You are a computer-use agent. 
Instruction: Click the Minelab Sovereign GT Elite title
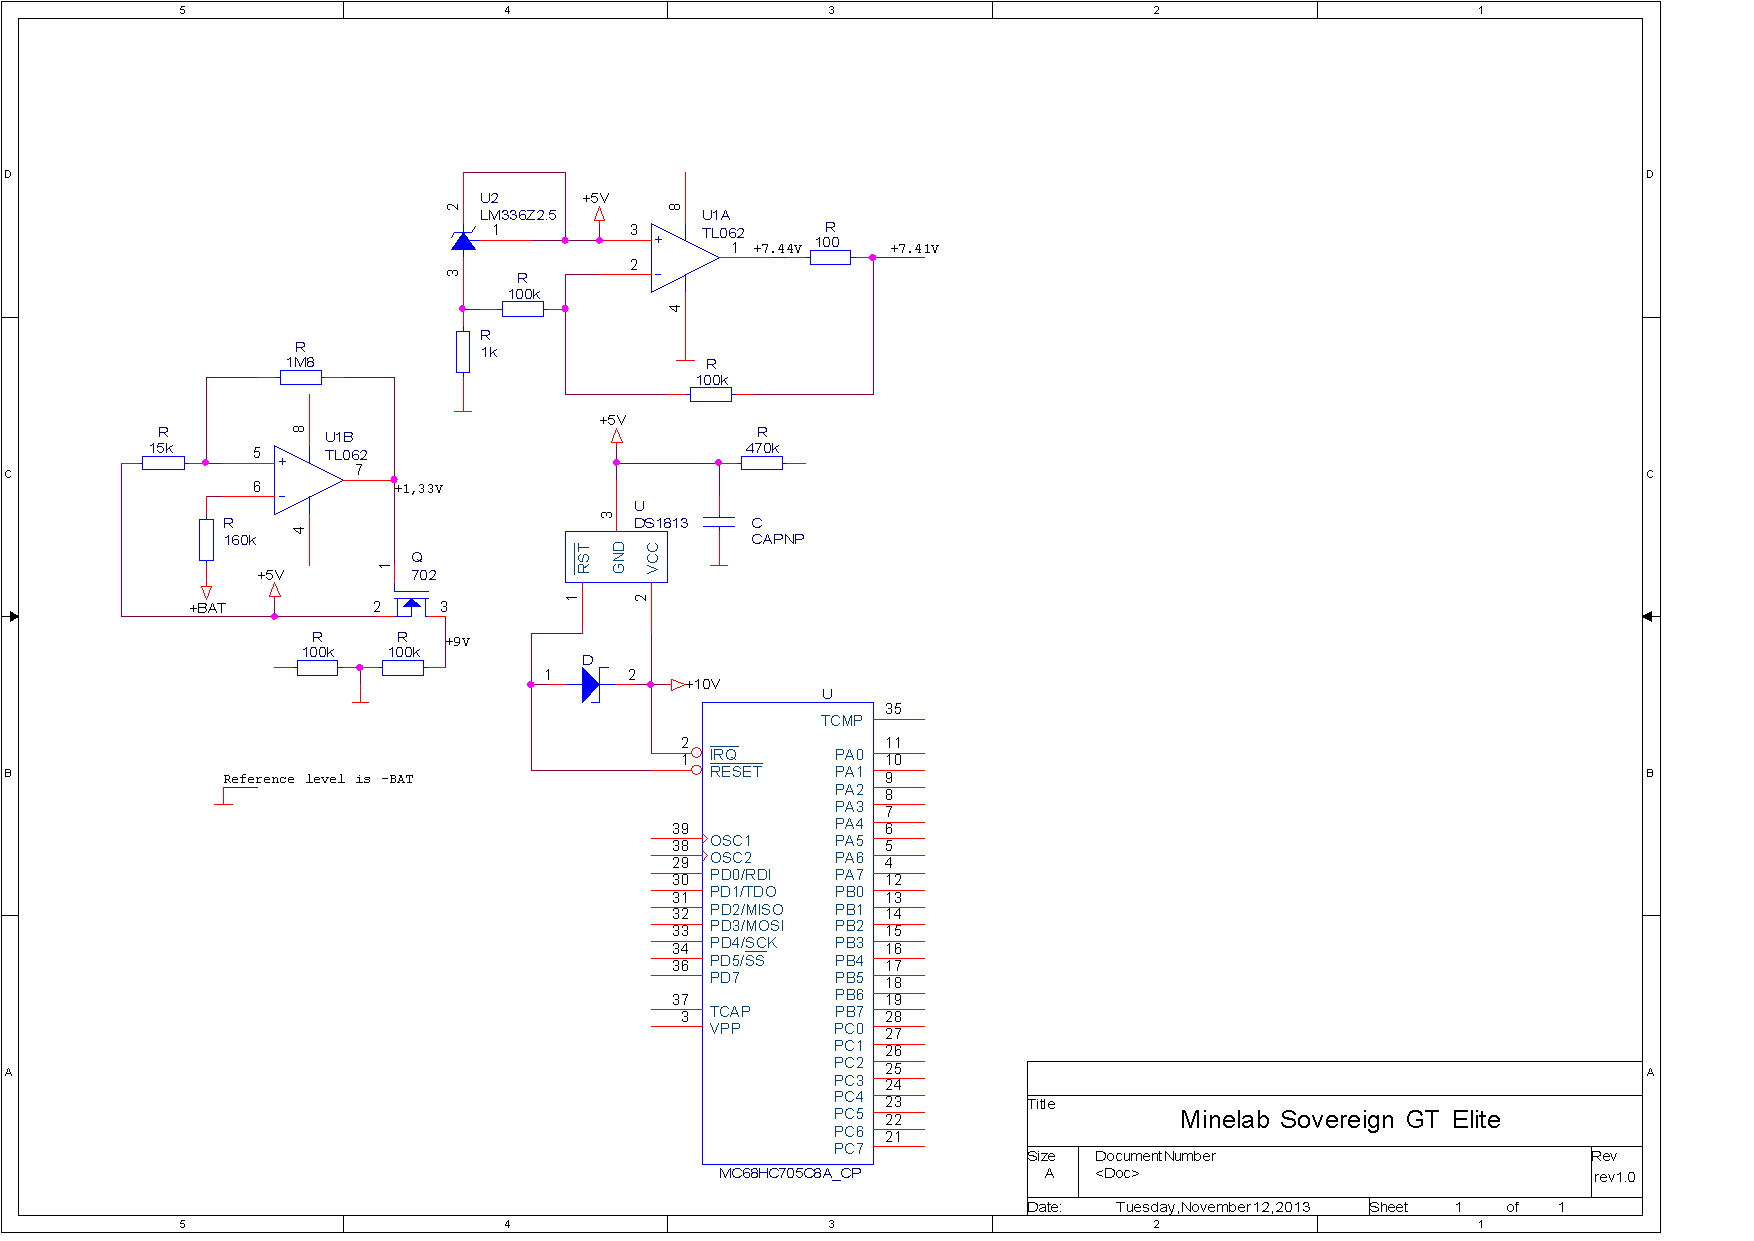1340,1120
